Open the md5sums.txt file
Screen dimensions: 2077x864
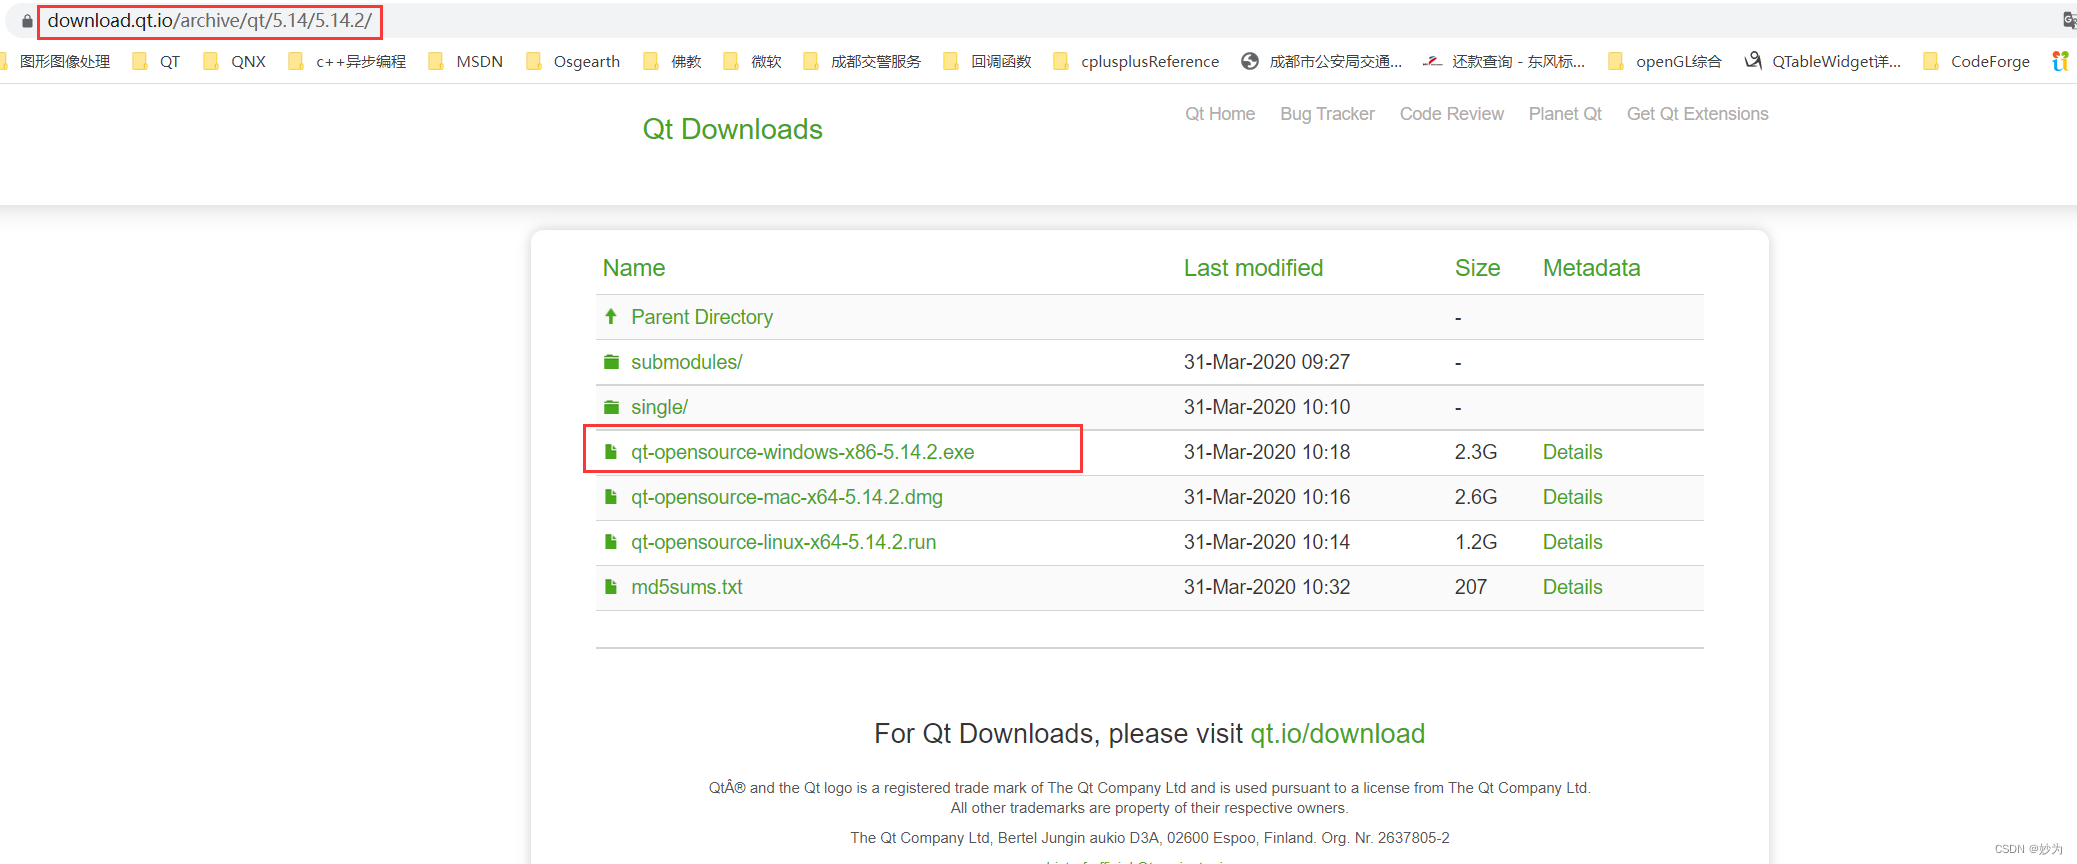pos(686,587)
